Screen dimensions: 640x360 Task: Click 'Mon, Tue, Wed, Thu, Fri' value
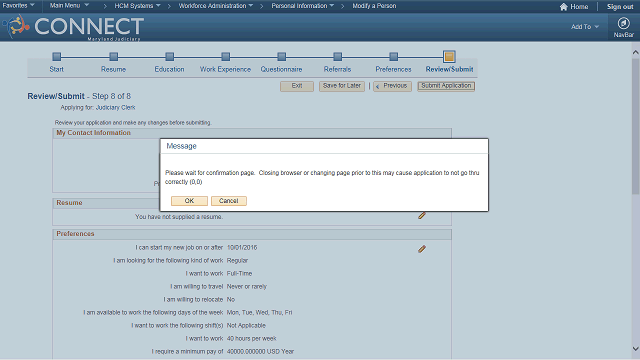coord(259,312)
